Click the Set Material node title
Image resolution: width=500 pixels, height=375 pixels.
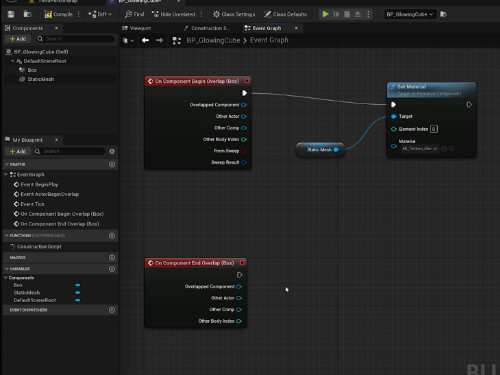point(412,87)
